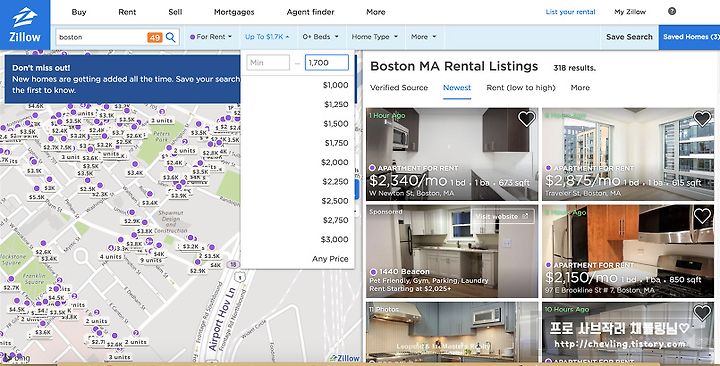Image resolution: width=720 pixels, height=366 pixels.
Task: Click the Min price input field
Action: coord(268,62)
